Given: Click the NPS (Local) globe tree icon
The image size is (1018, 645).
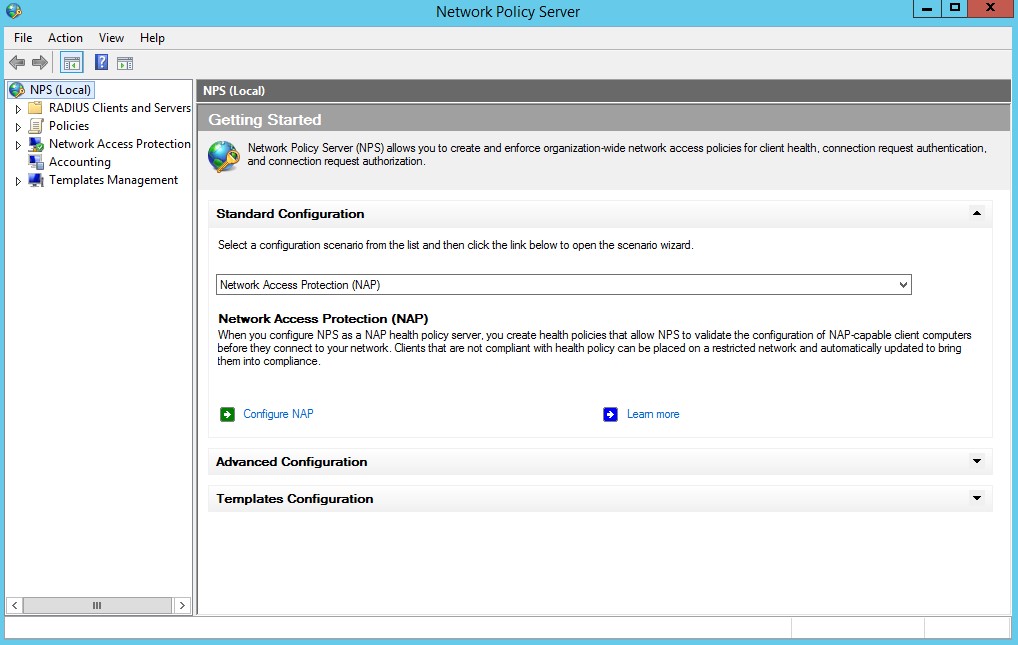Looking at the screenshot, I should [x=18, y=90].
